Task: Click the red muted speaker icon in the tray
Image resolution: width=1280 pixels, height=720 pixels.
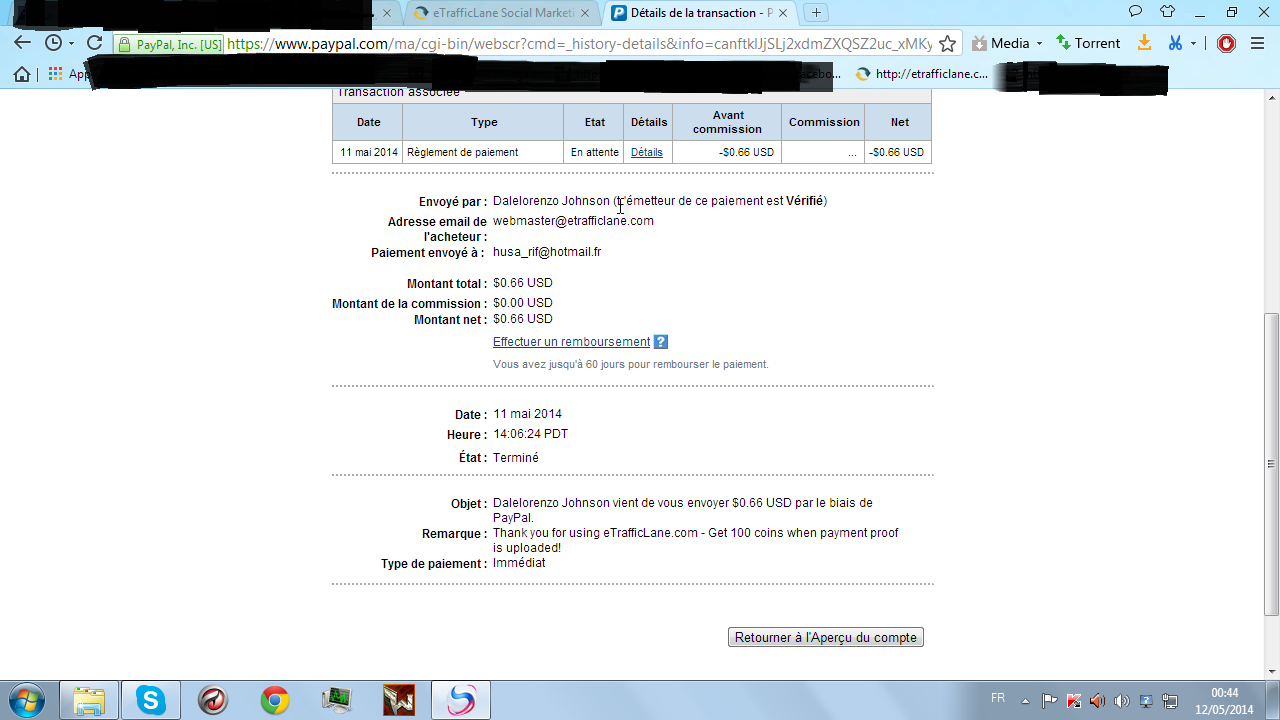Action: [x=1098, y=701]
